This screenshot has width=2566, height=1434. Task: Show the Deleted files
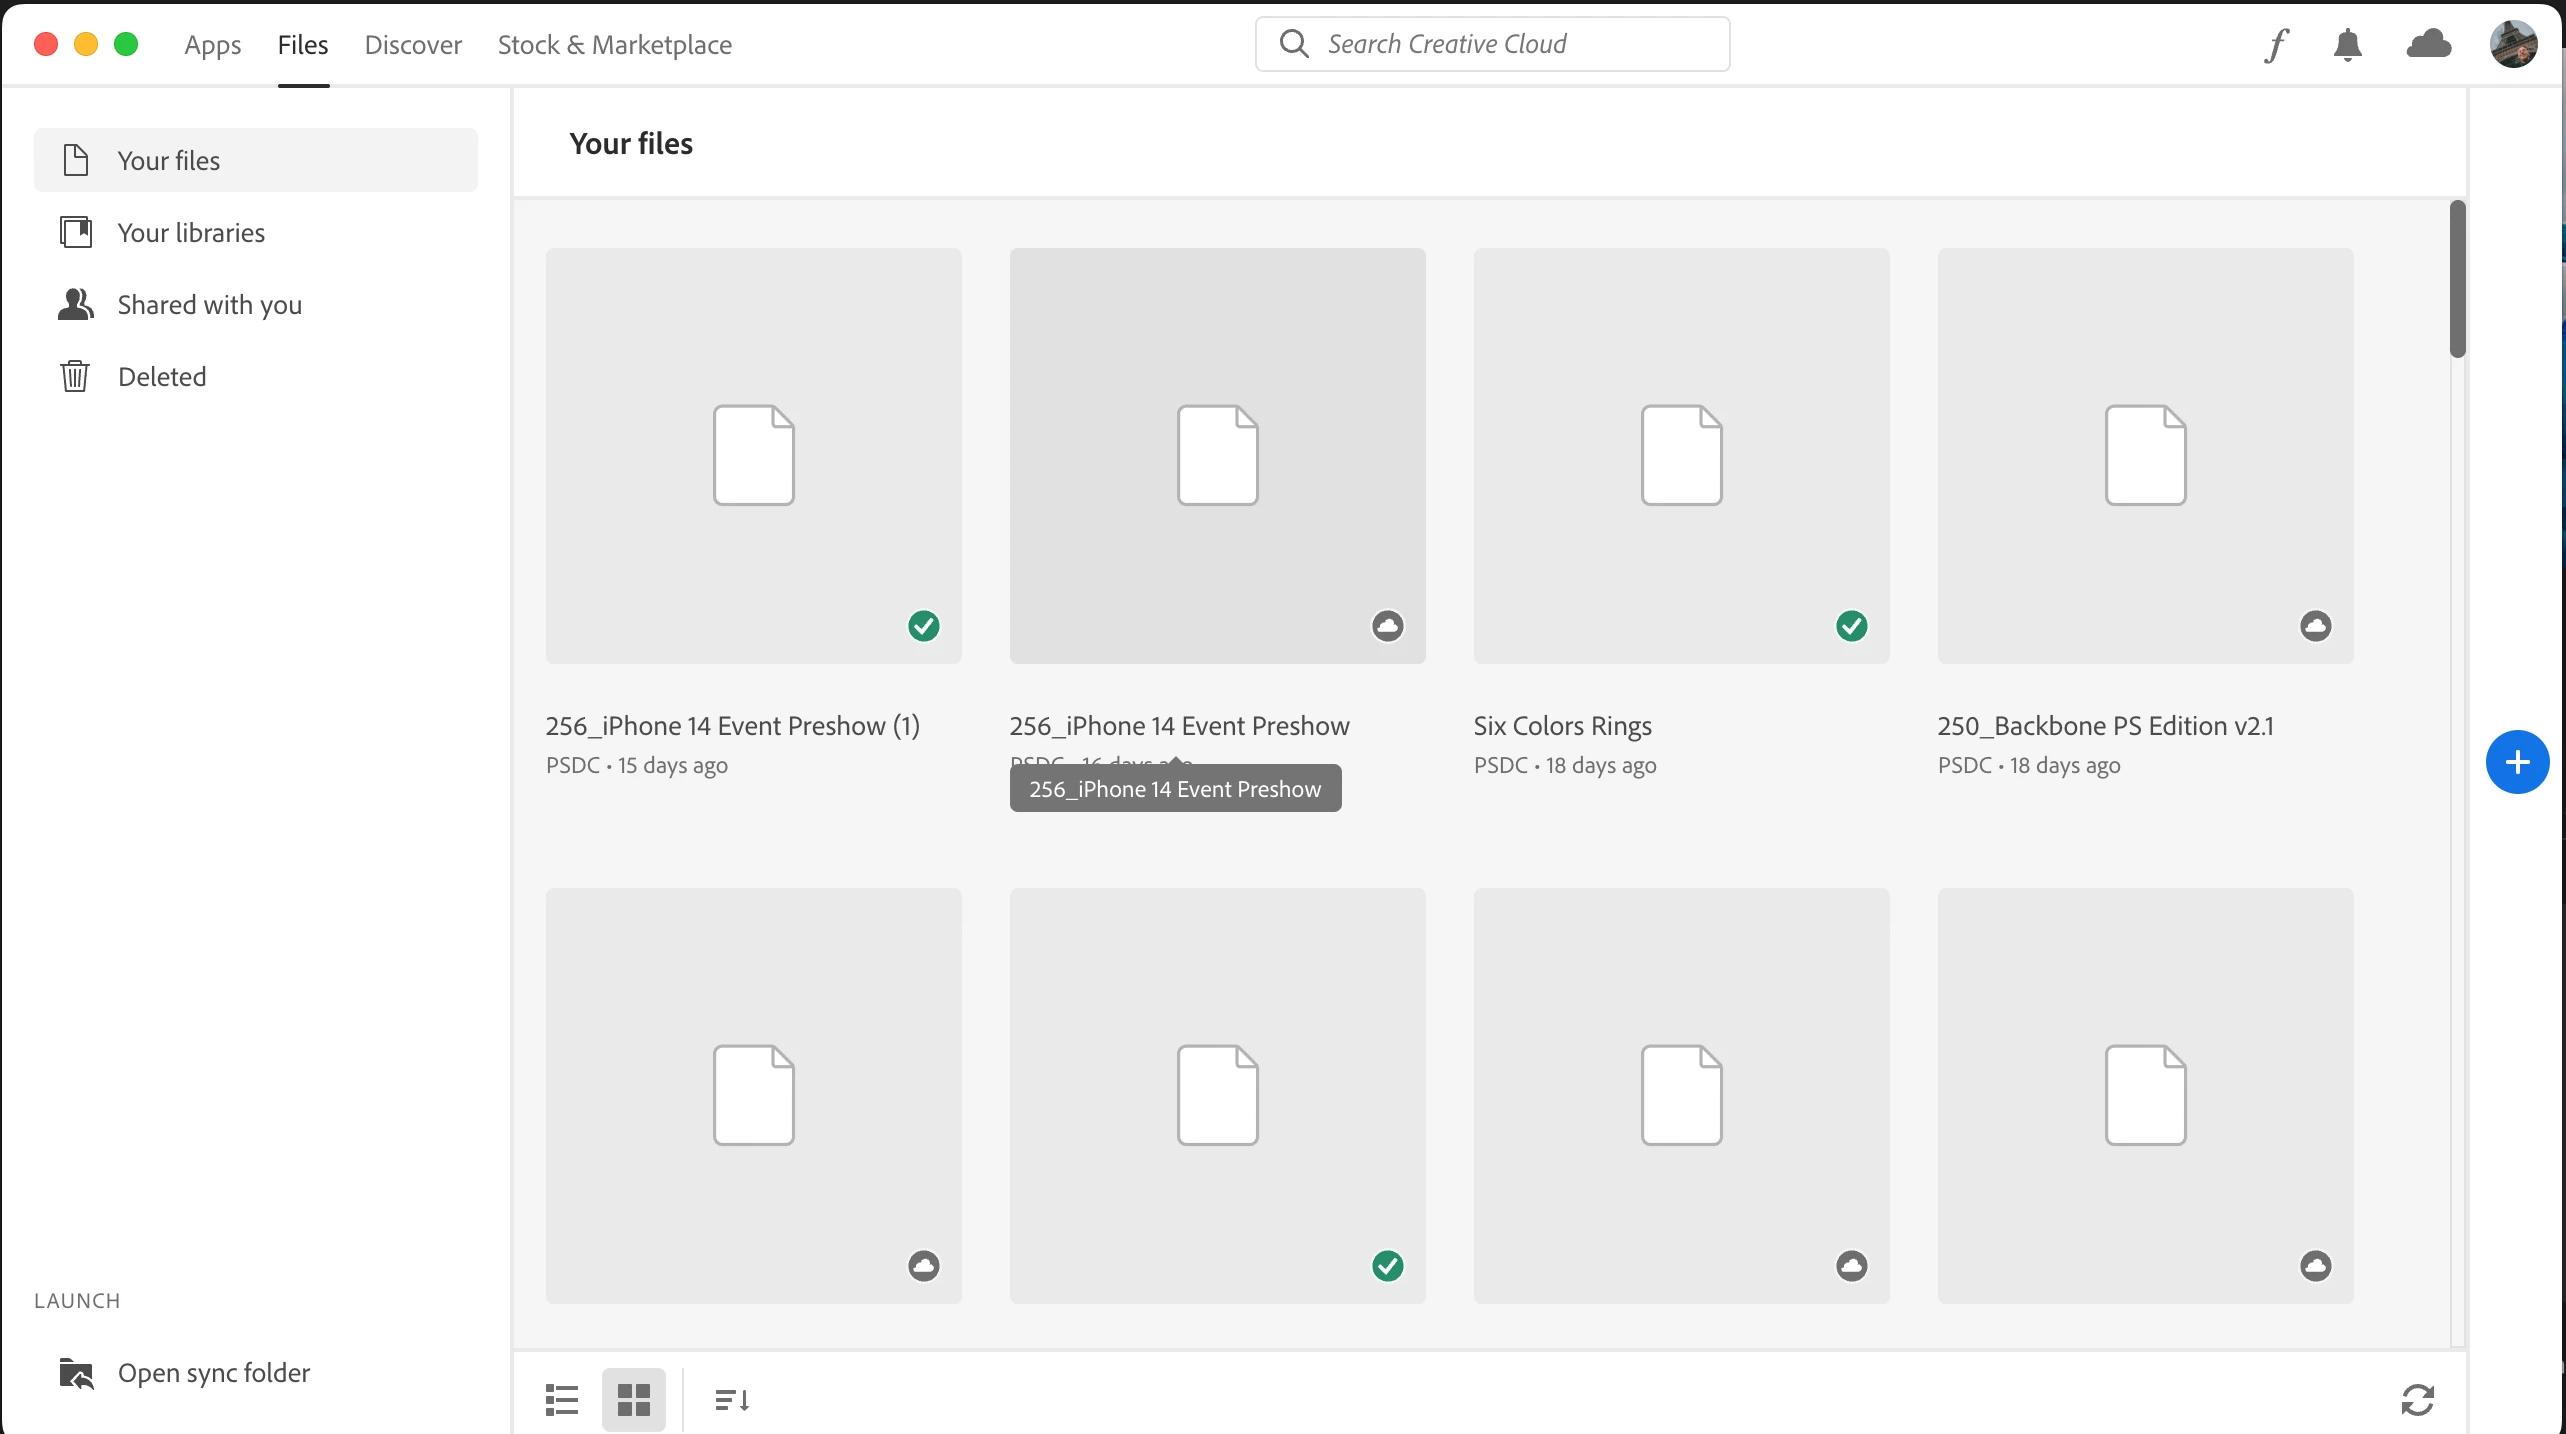[161, 377]
